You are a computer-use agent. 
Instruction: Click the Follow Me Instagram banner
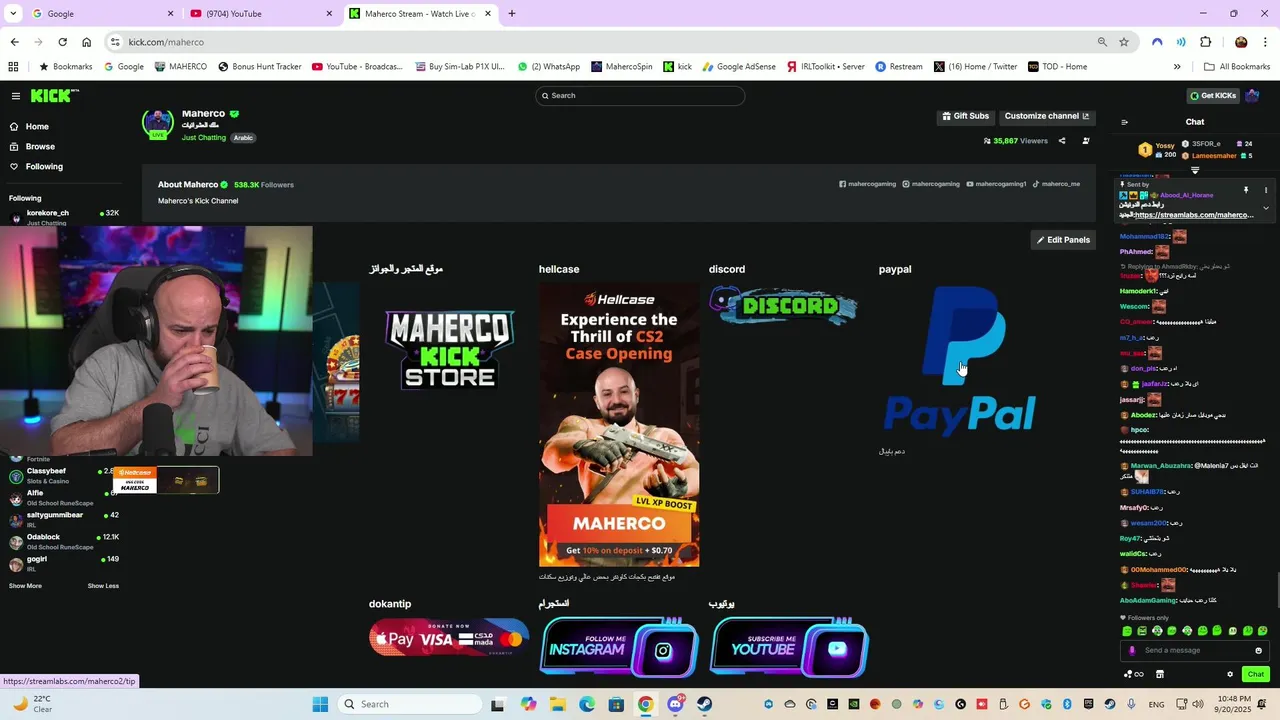pyautogui.click(x=619, y=647)
